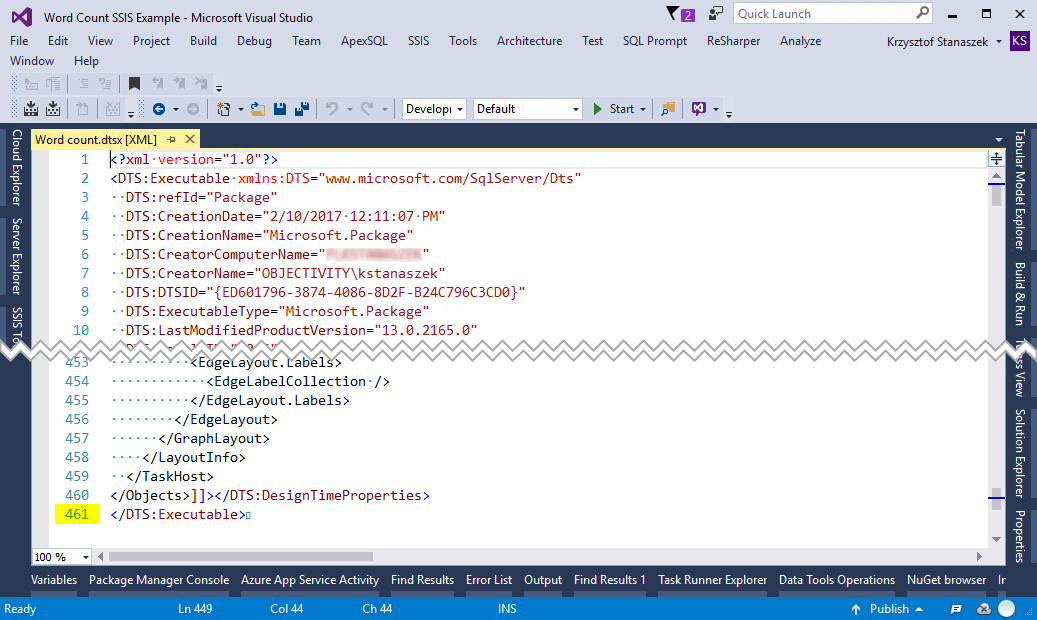Navigate backward with blue arrow
1037x620 pixels.
(159, 109)
